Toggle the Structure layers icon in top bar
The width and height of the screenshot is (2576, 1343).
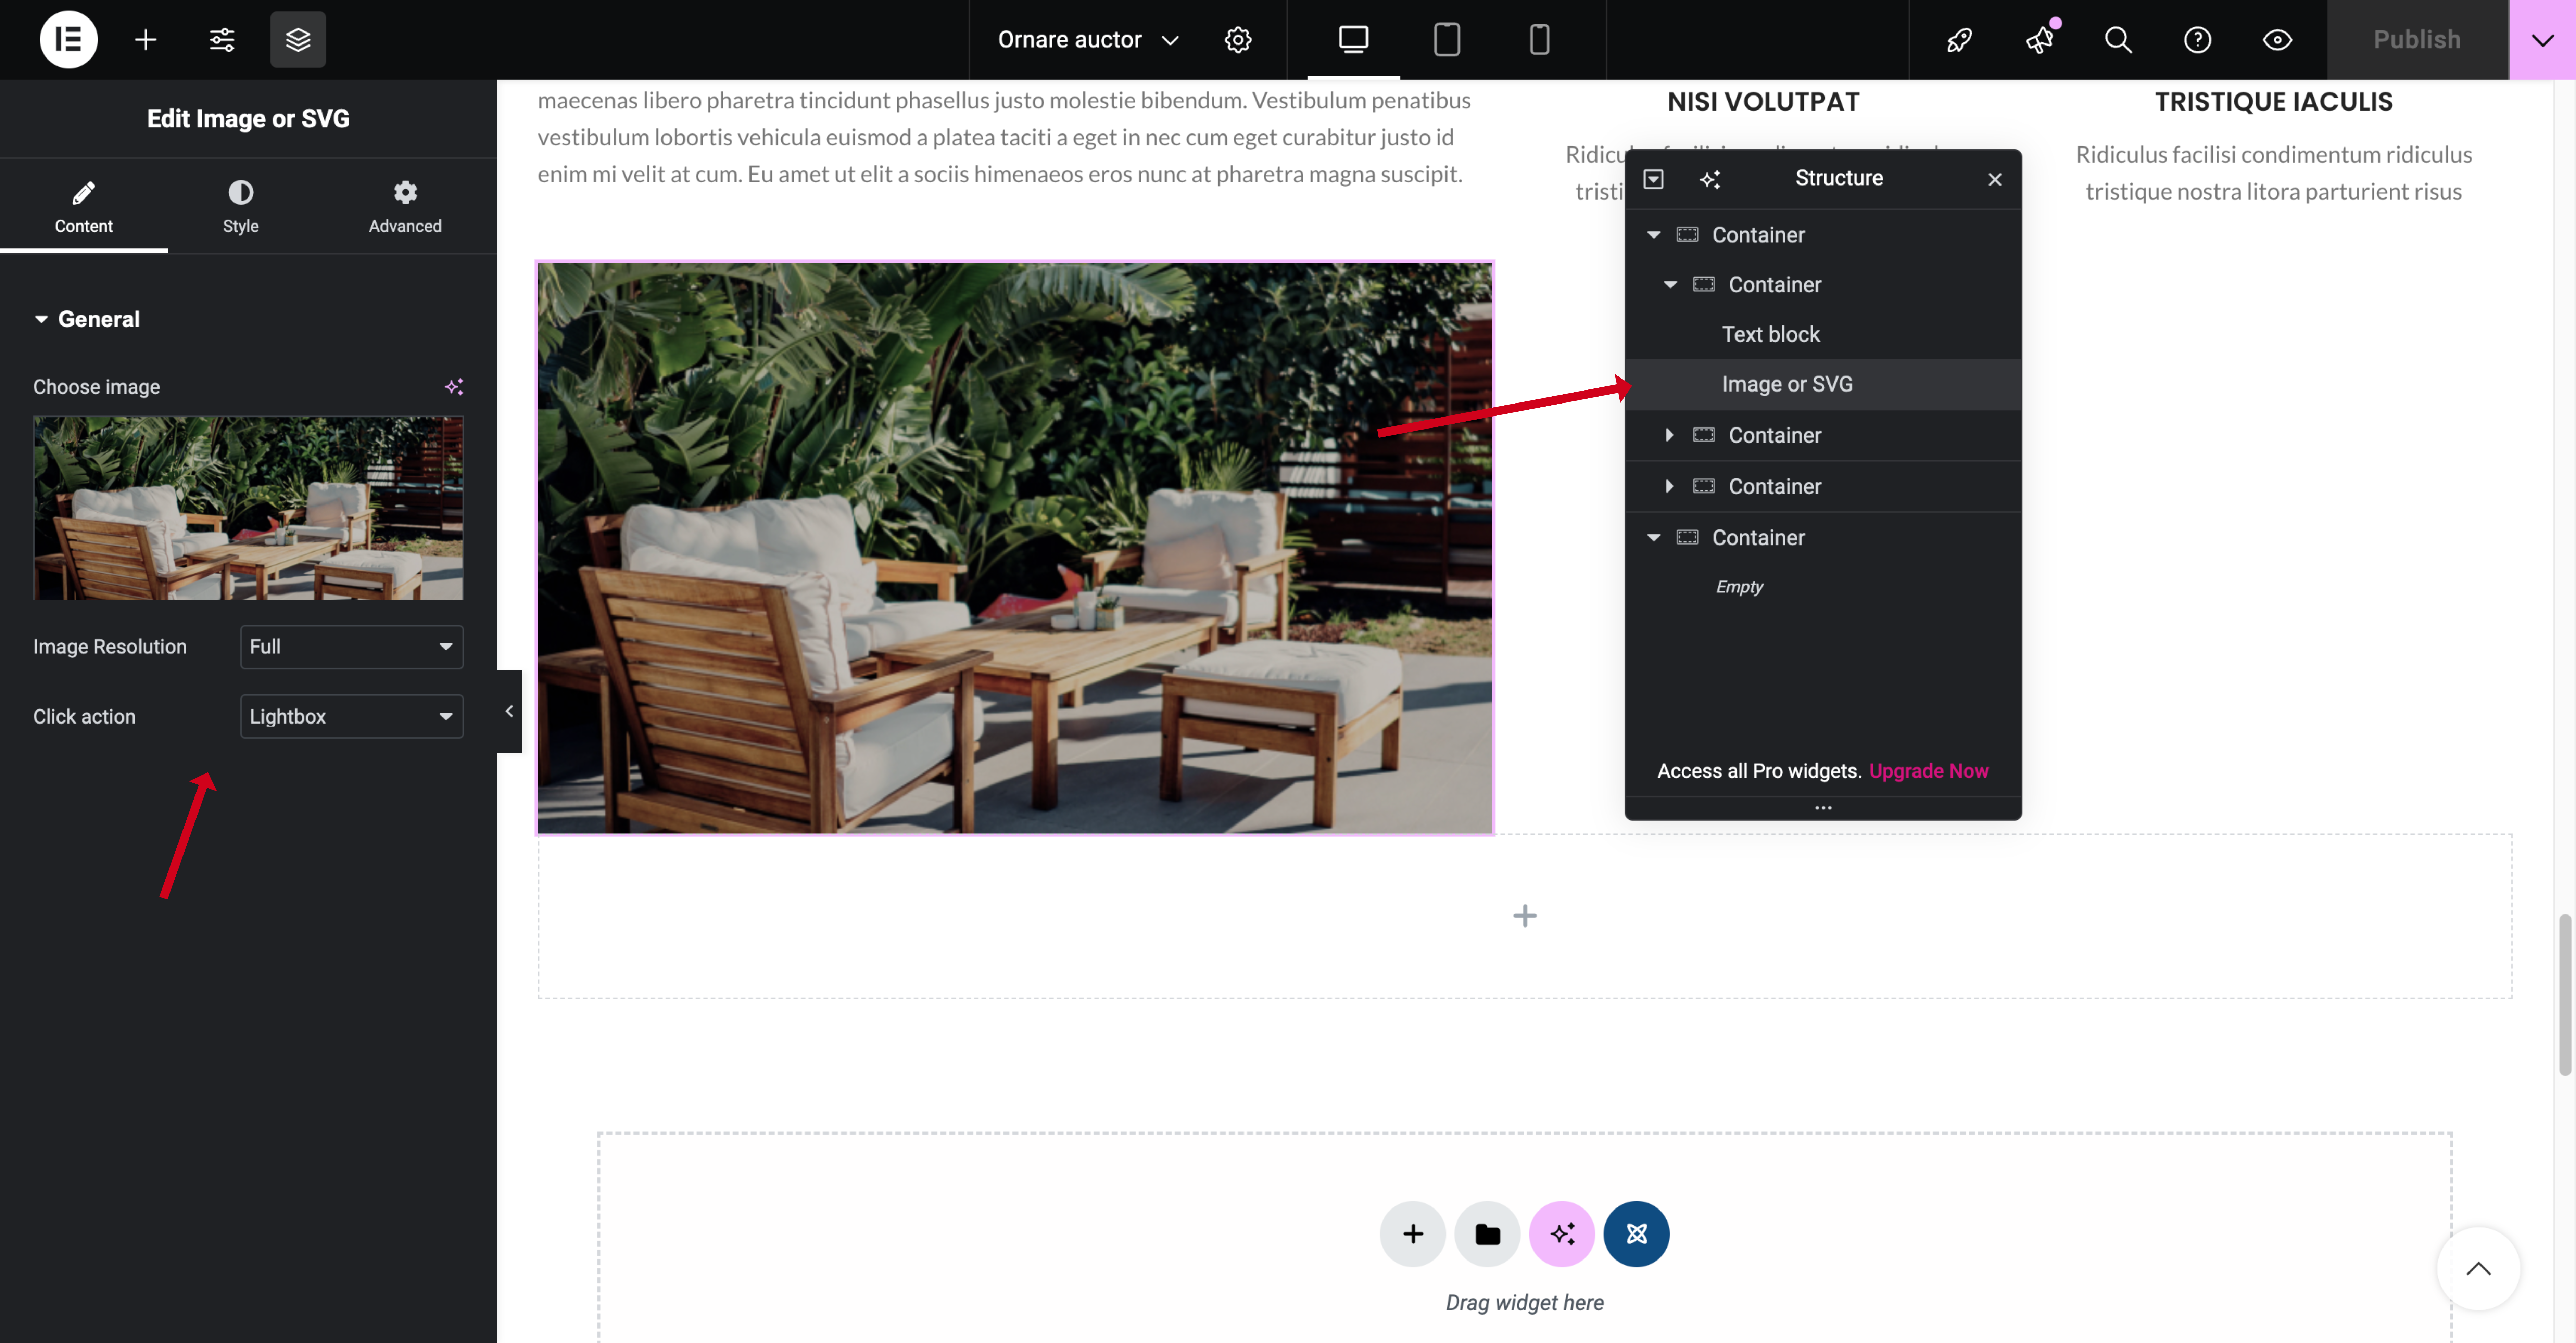coord(298,40)
